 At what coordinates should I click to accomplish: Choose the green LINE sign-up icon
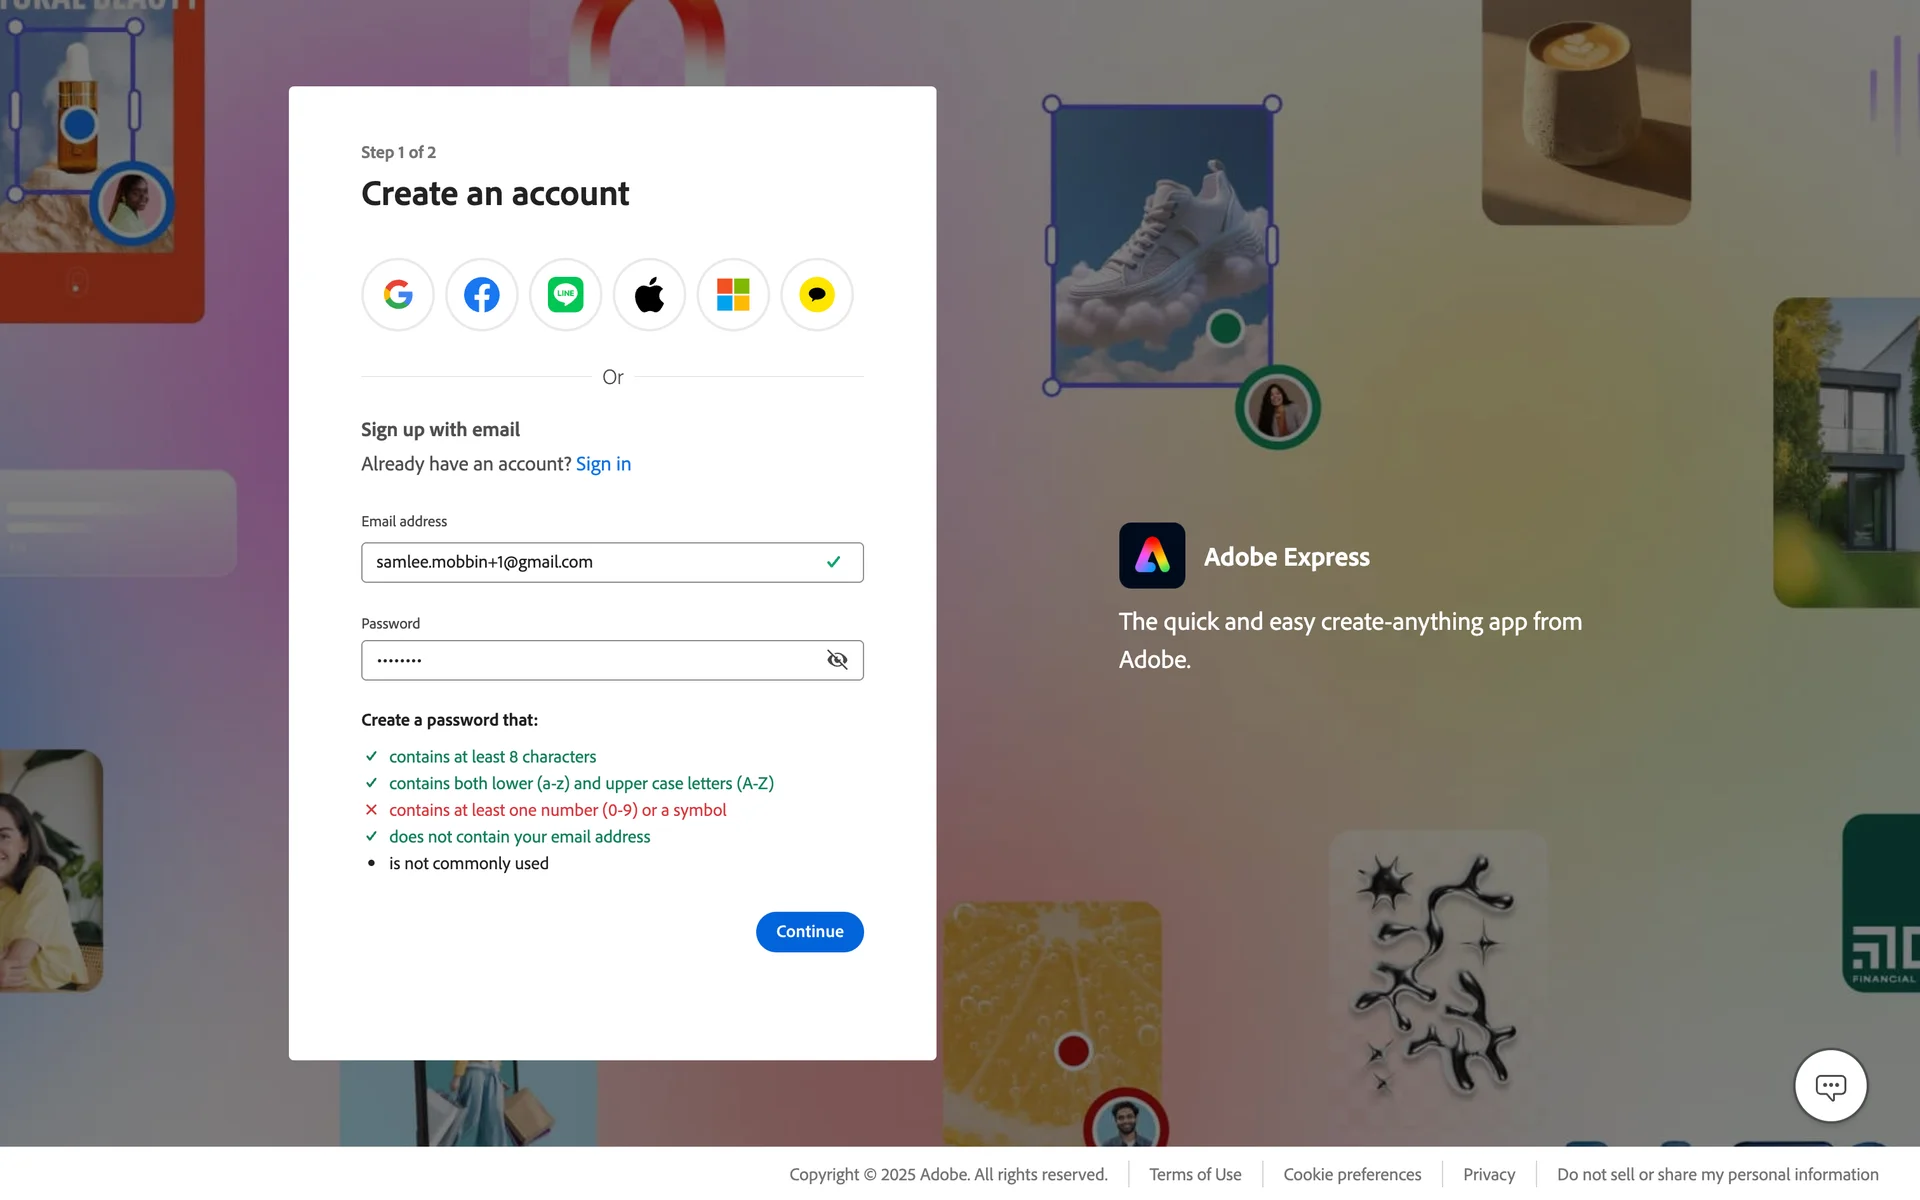click(566, 295)
